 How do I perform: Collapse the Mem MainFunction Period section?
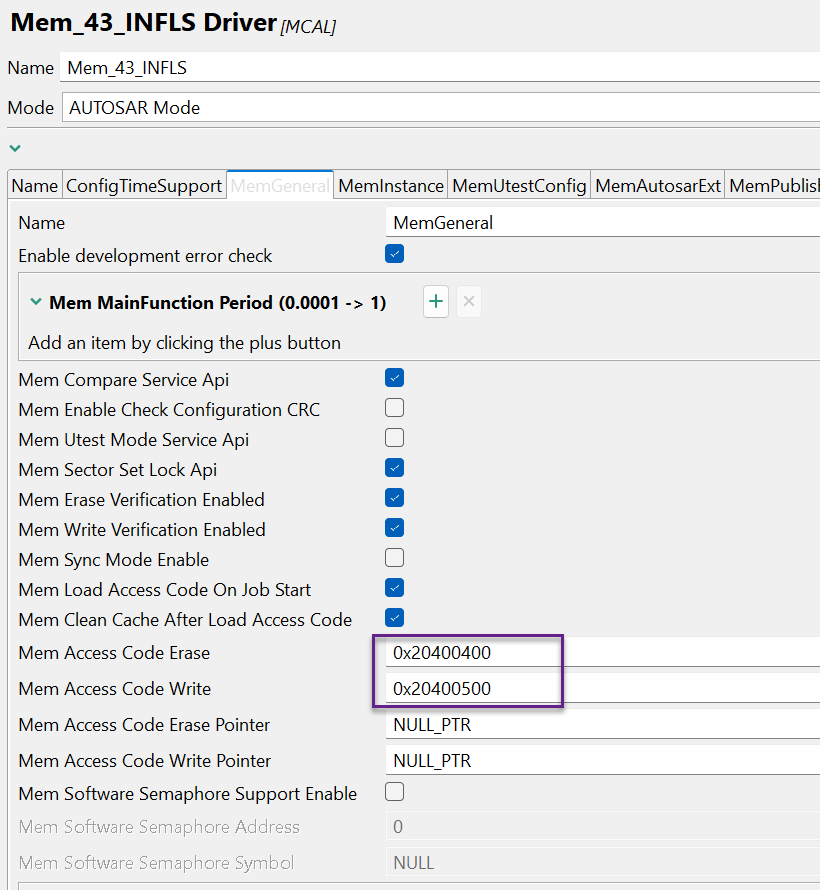(x=36, y=302)
